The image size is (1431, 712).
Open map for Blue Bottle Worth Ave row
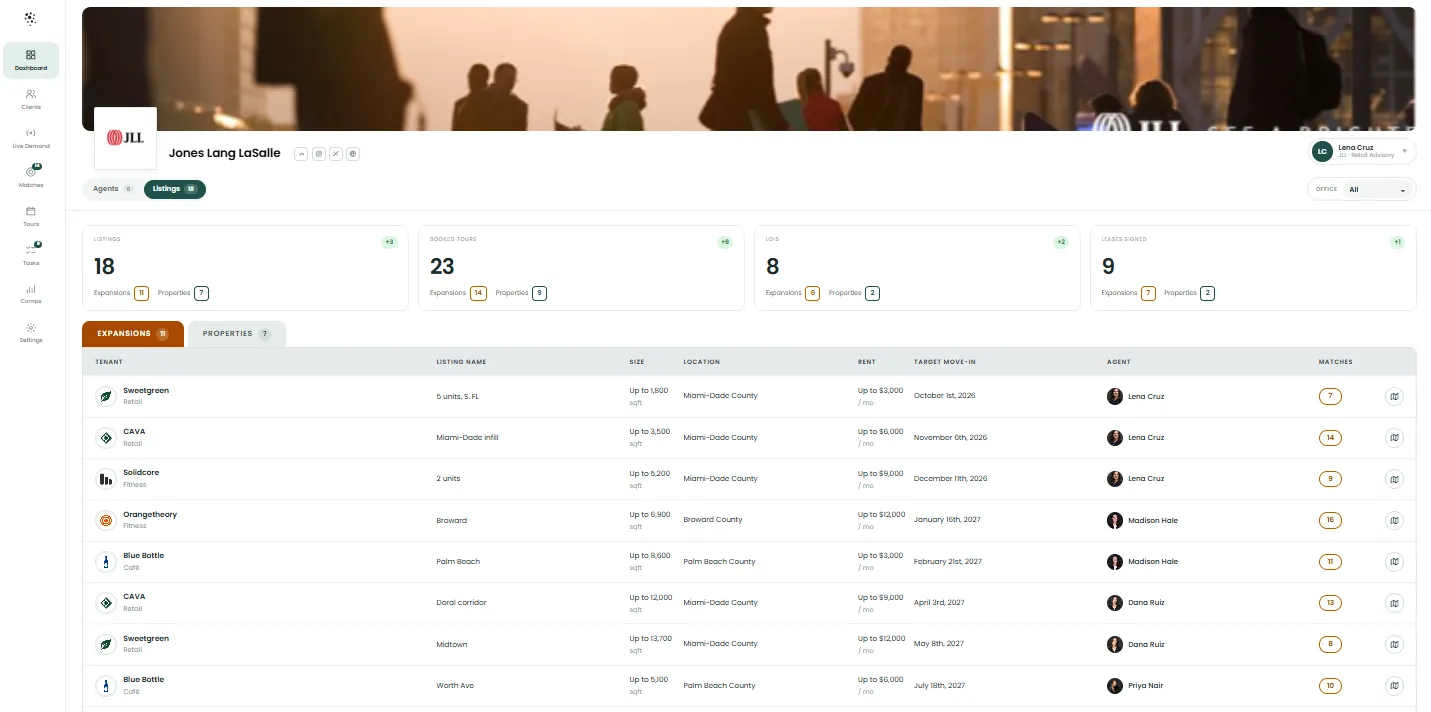pyautogui.click(x=1394, y=685)
